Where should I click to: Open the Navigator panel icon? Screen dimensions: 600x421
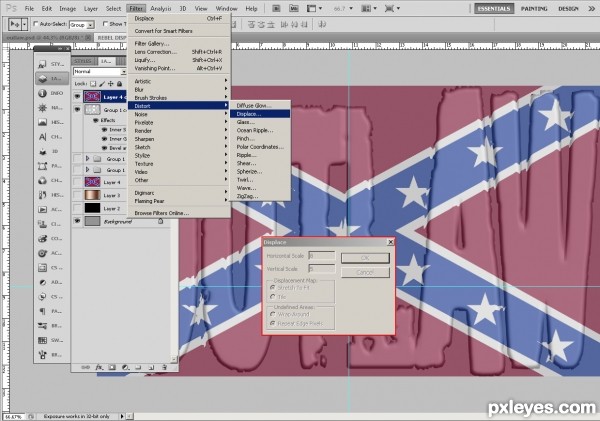(x=42, y=108)
